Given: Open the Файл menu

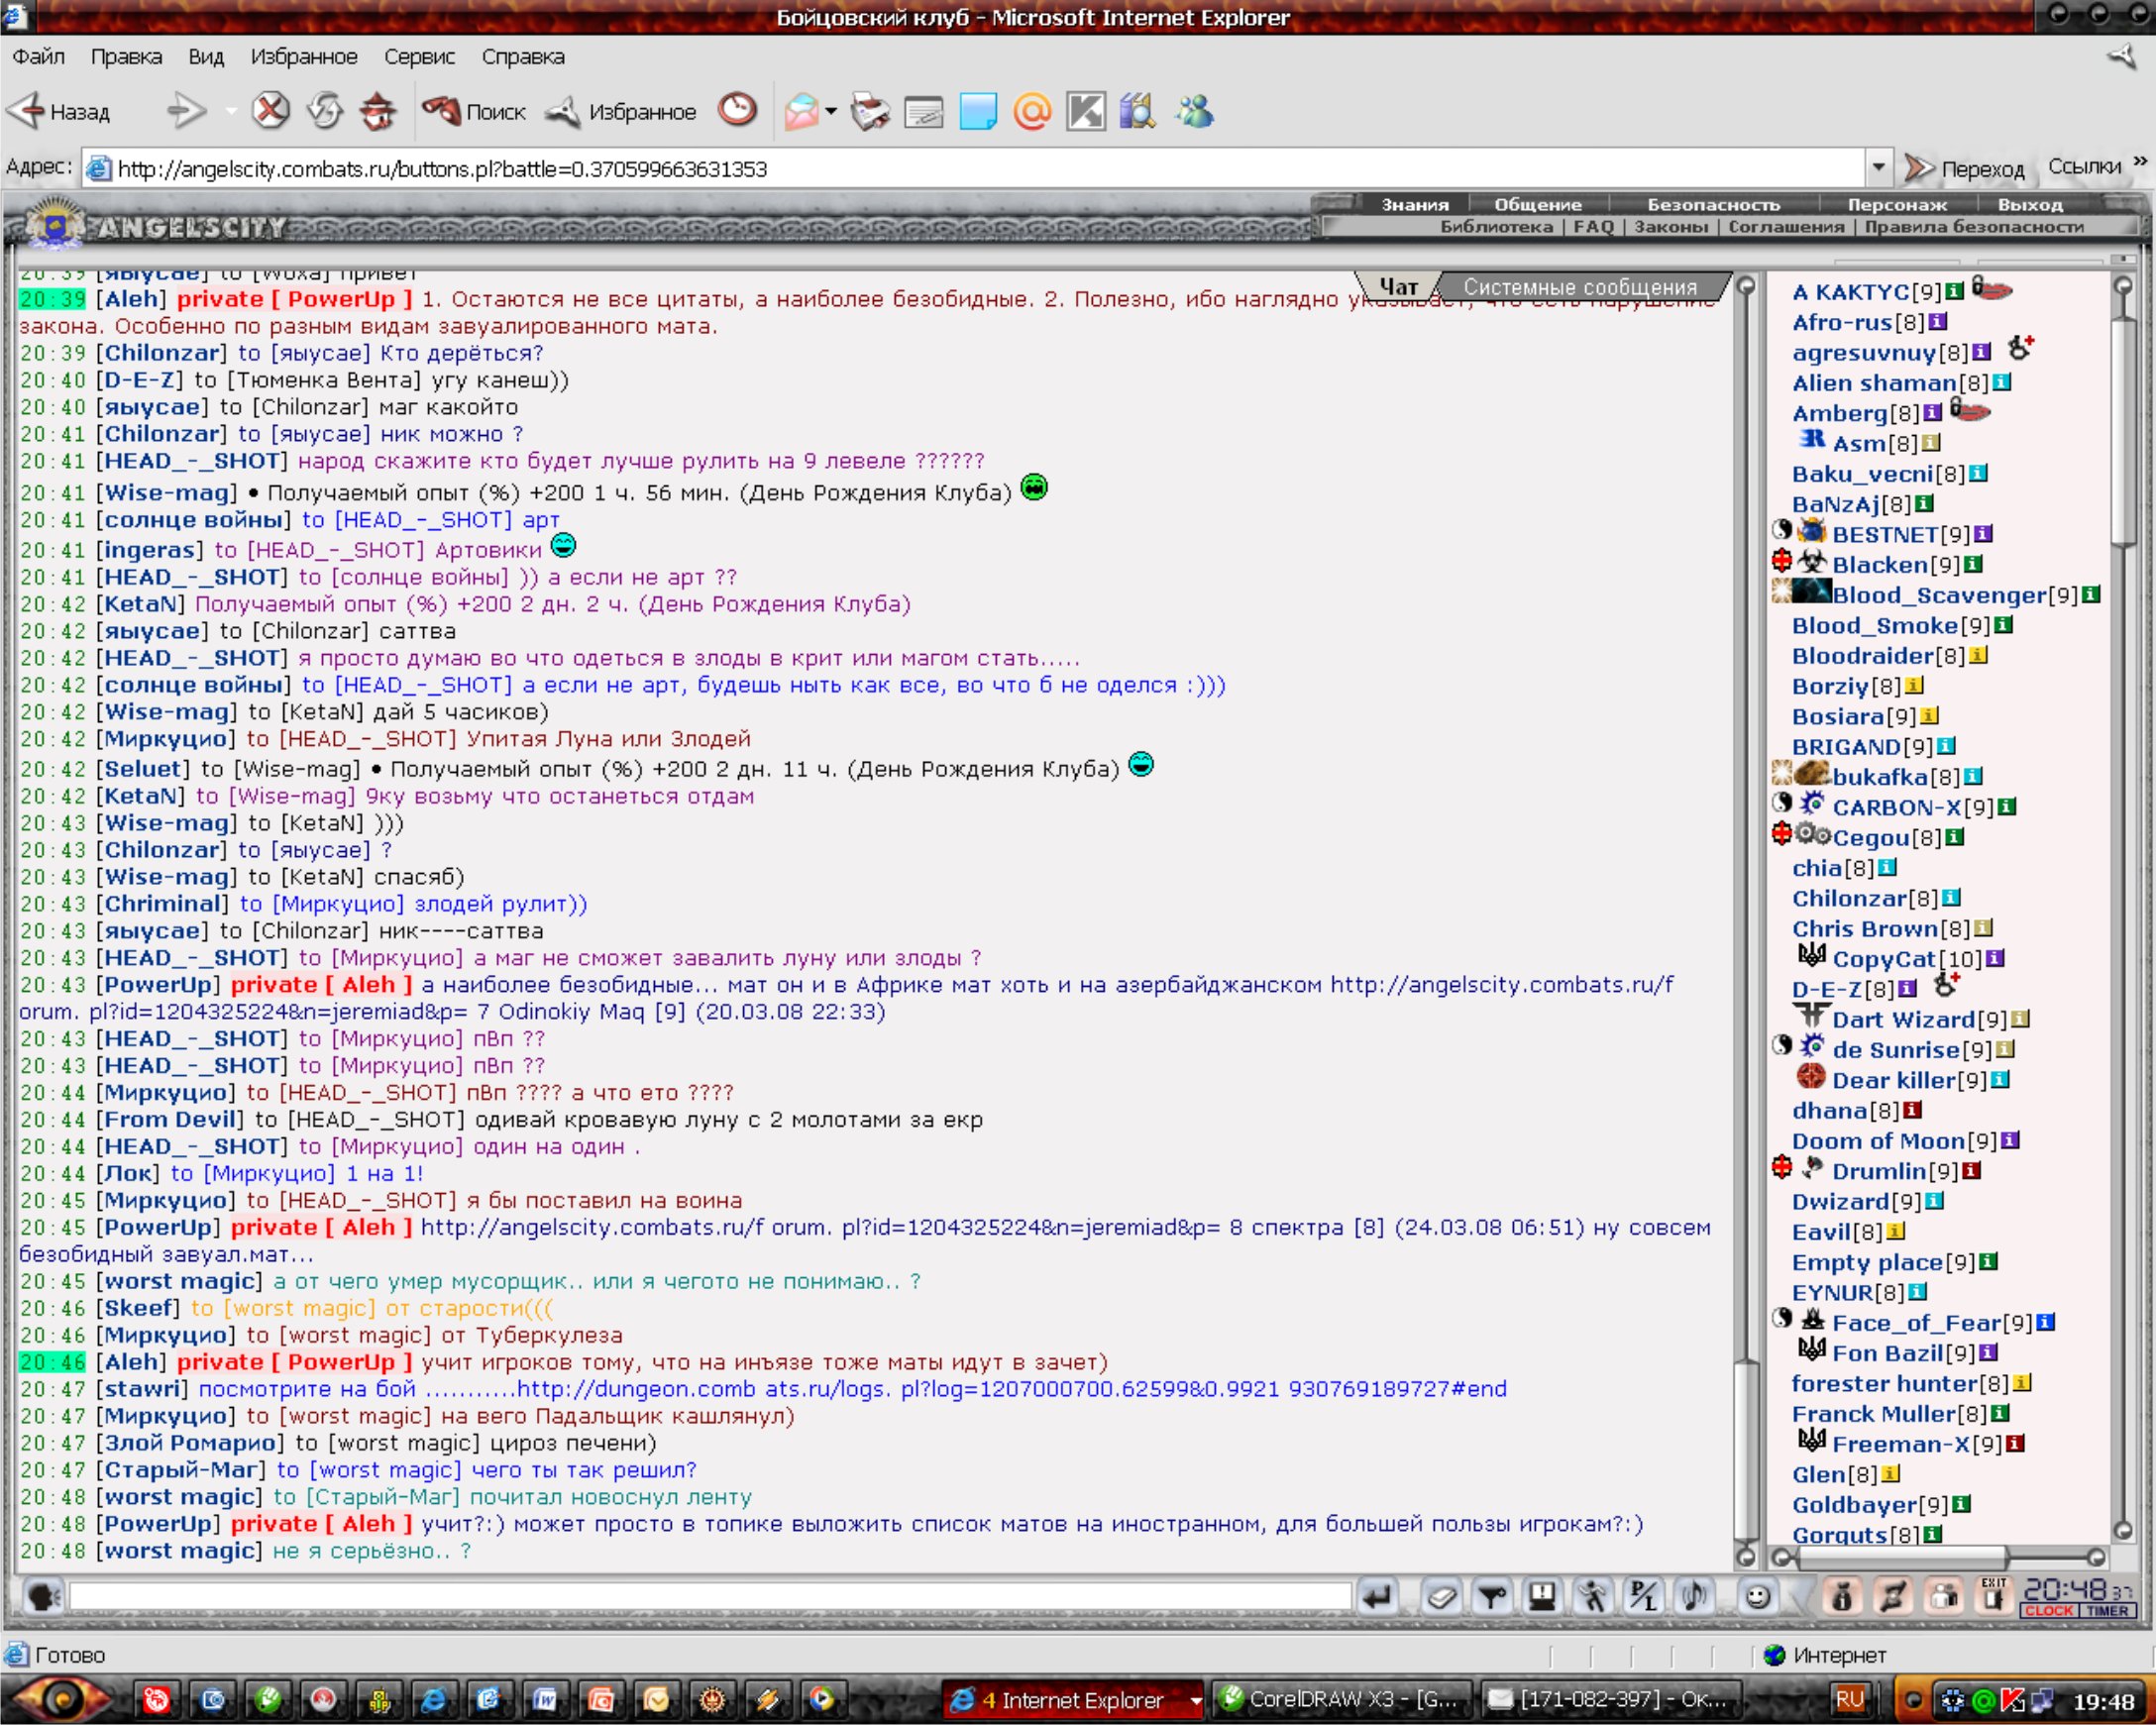Looking at the screenshot, I should coord(39,56).
